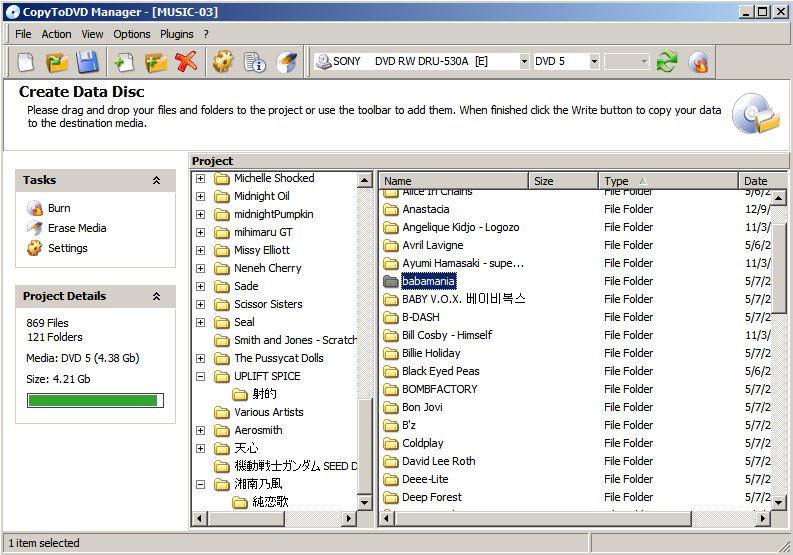Expand the Missy Elliott tree node

[x=201, y=250]
